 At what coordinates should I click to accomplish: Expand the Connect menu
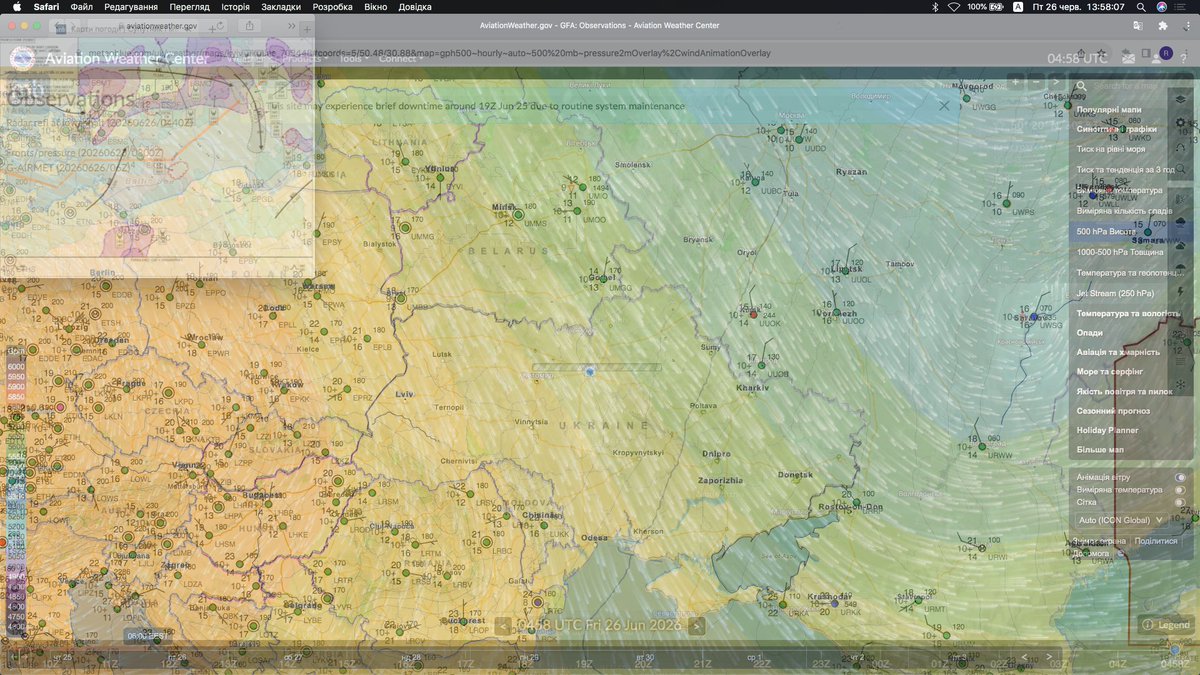[400, 59]
